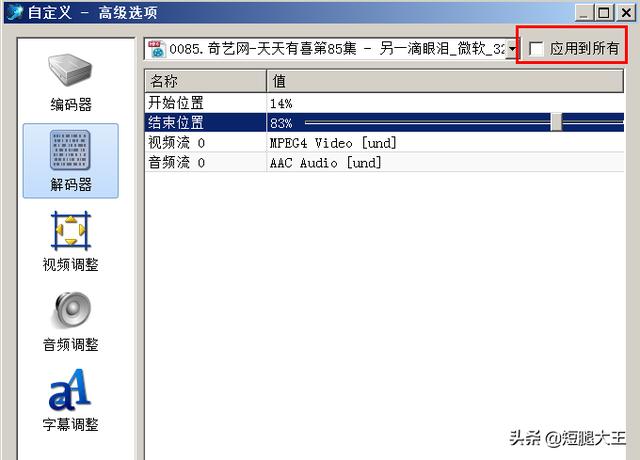Click the 名称 column header
The image size is (640, 460).
pos(206,81)
